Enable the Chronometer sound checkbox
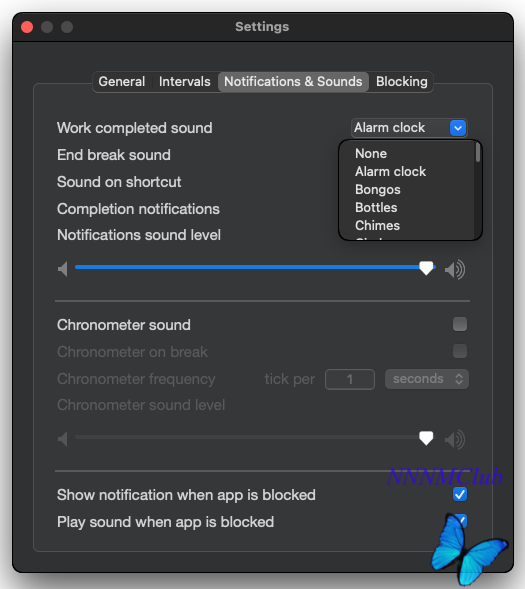 click(460, 324)
